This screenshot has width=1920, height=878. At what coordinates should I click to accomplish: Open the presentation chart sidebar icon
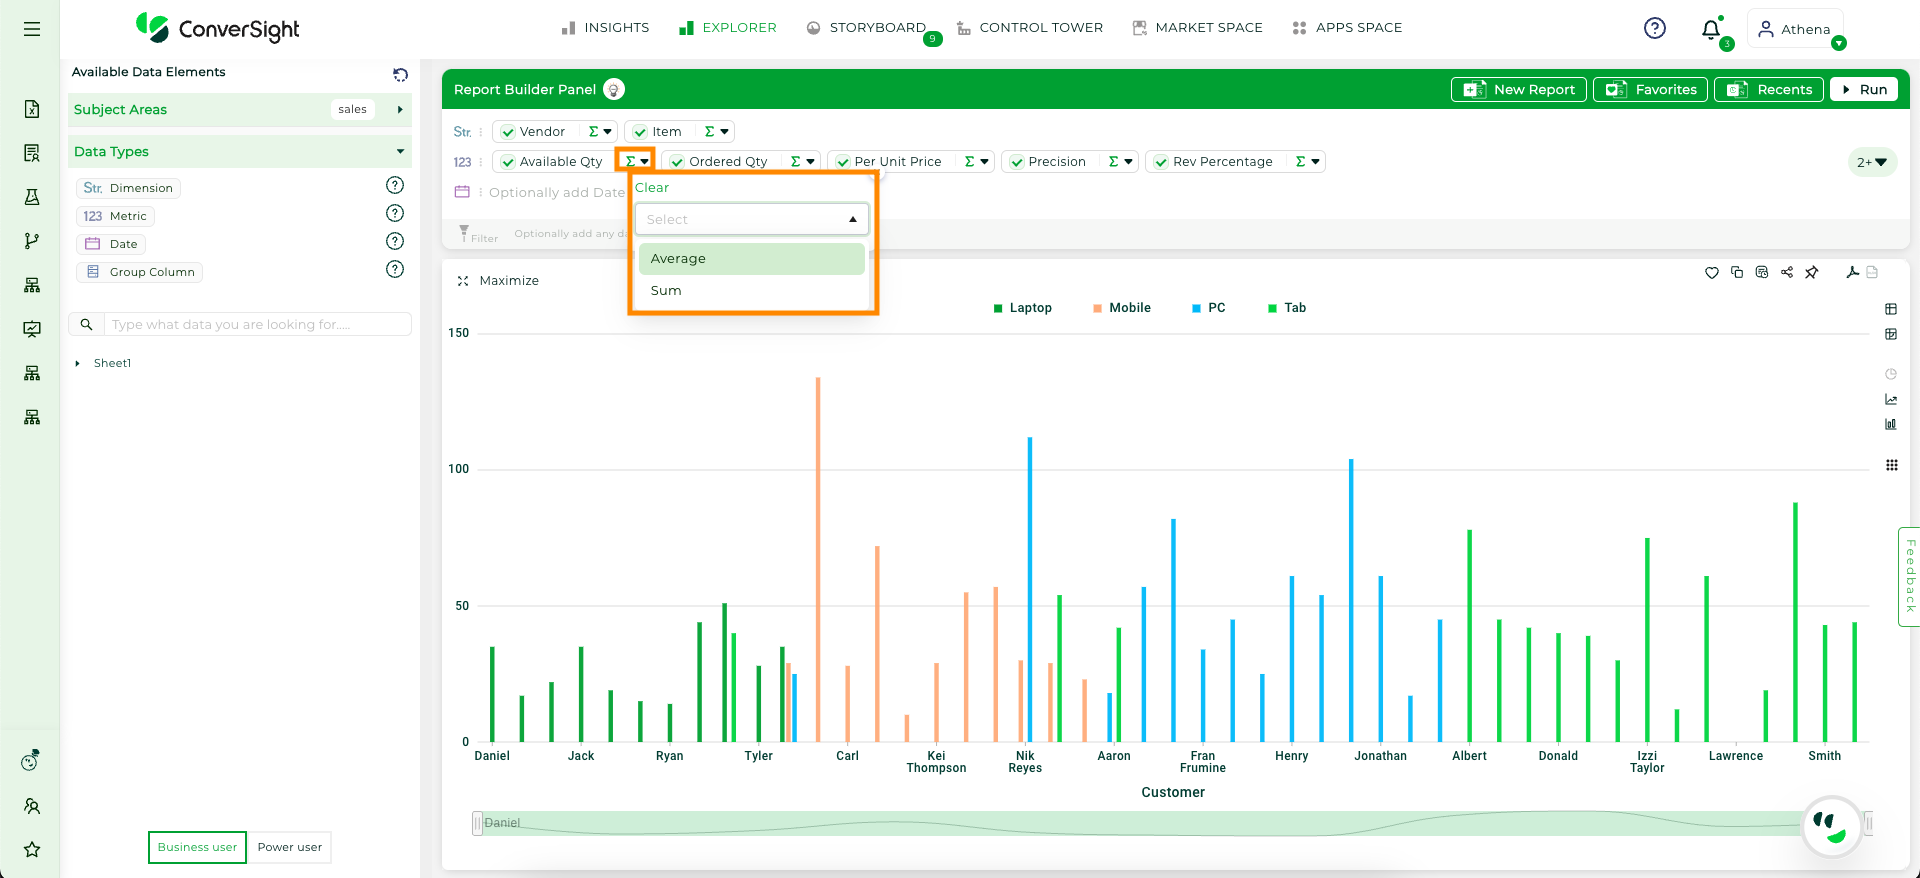pyautogui.click(x=32, y=329)
